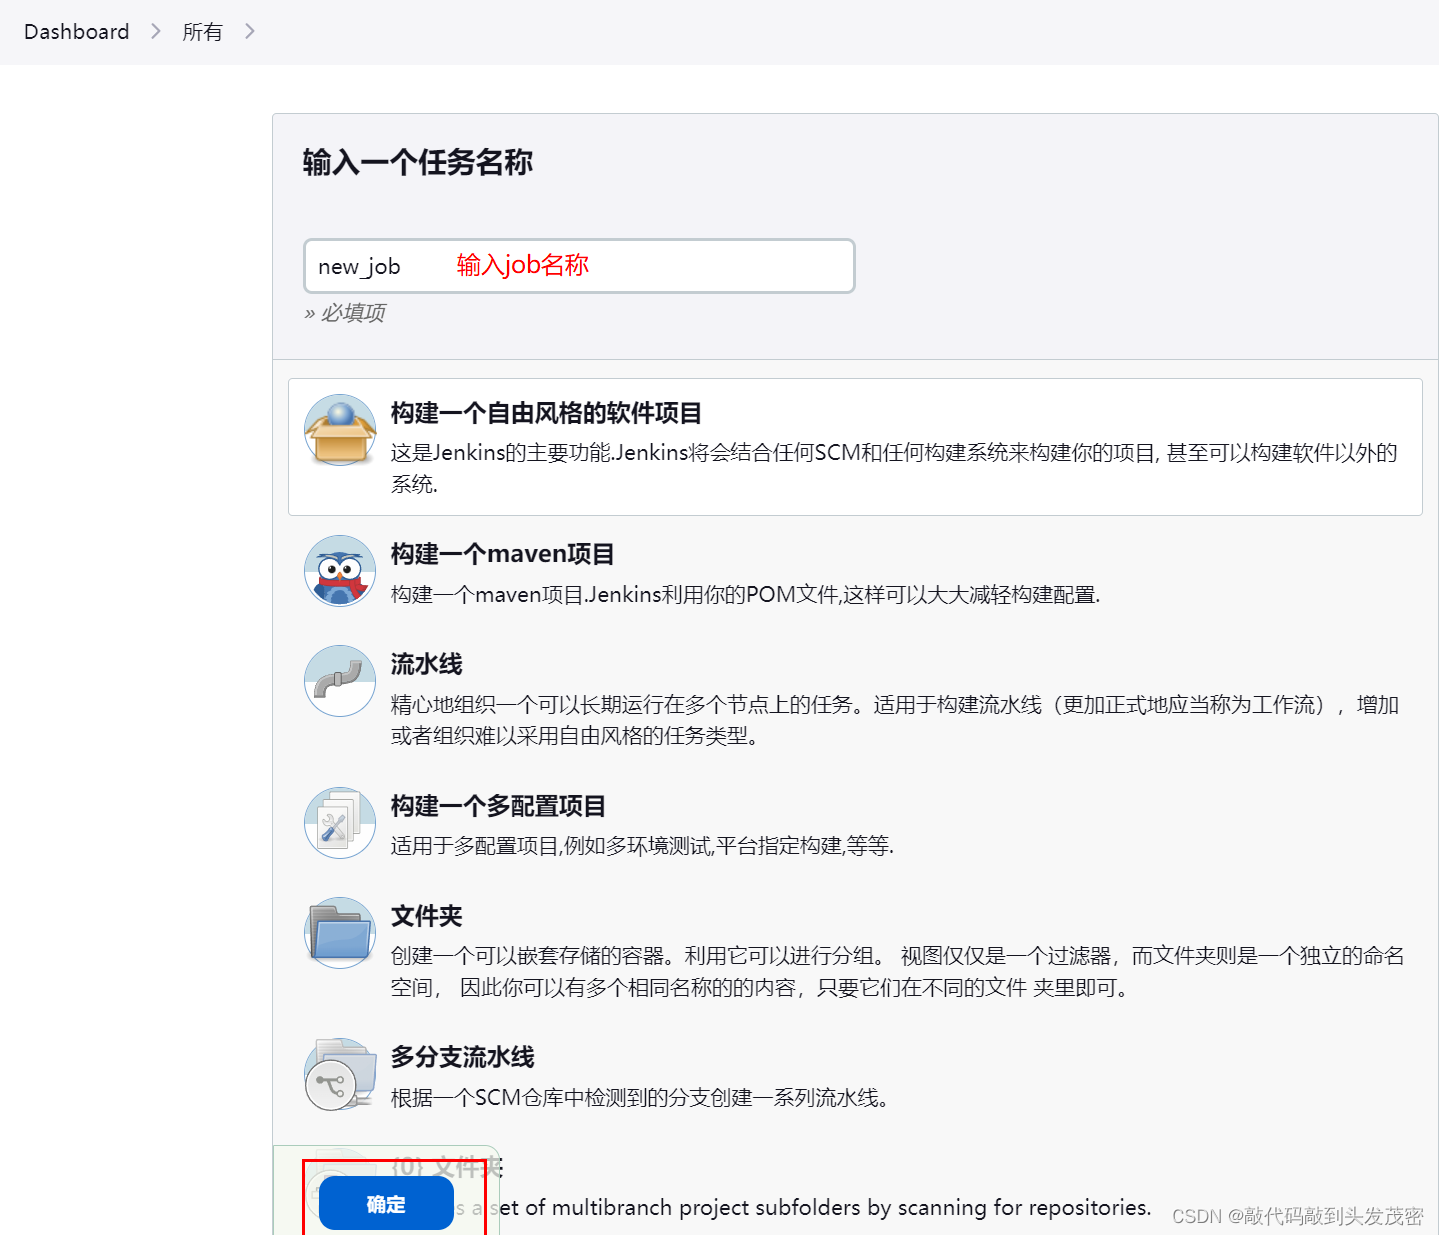This screenshot has width=1439, height=1235.
Task: Click the multibranch pipeline branch icon
Action: [x=340, y=1074]
